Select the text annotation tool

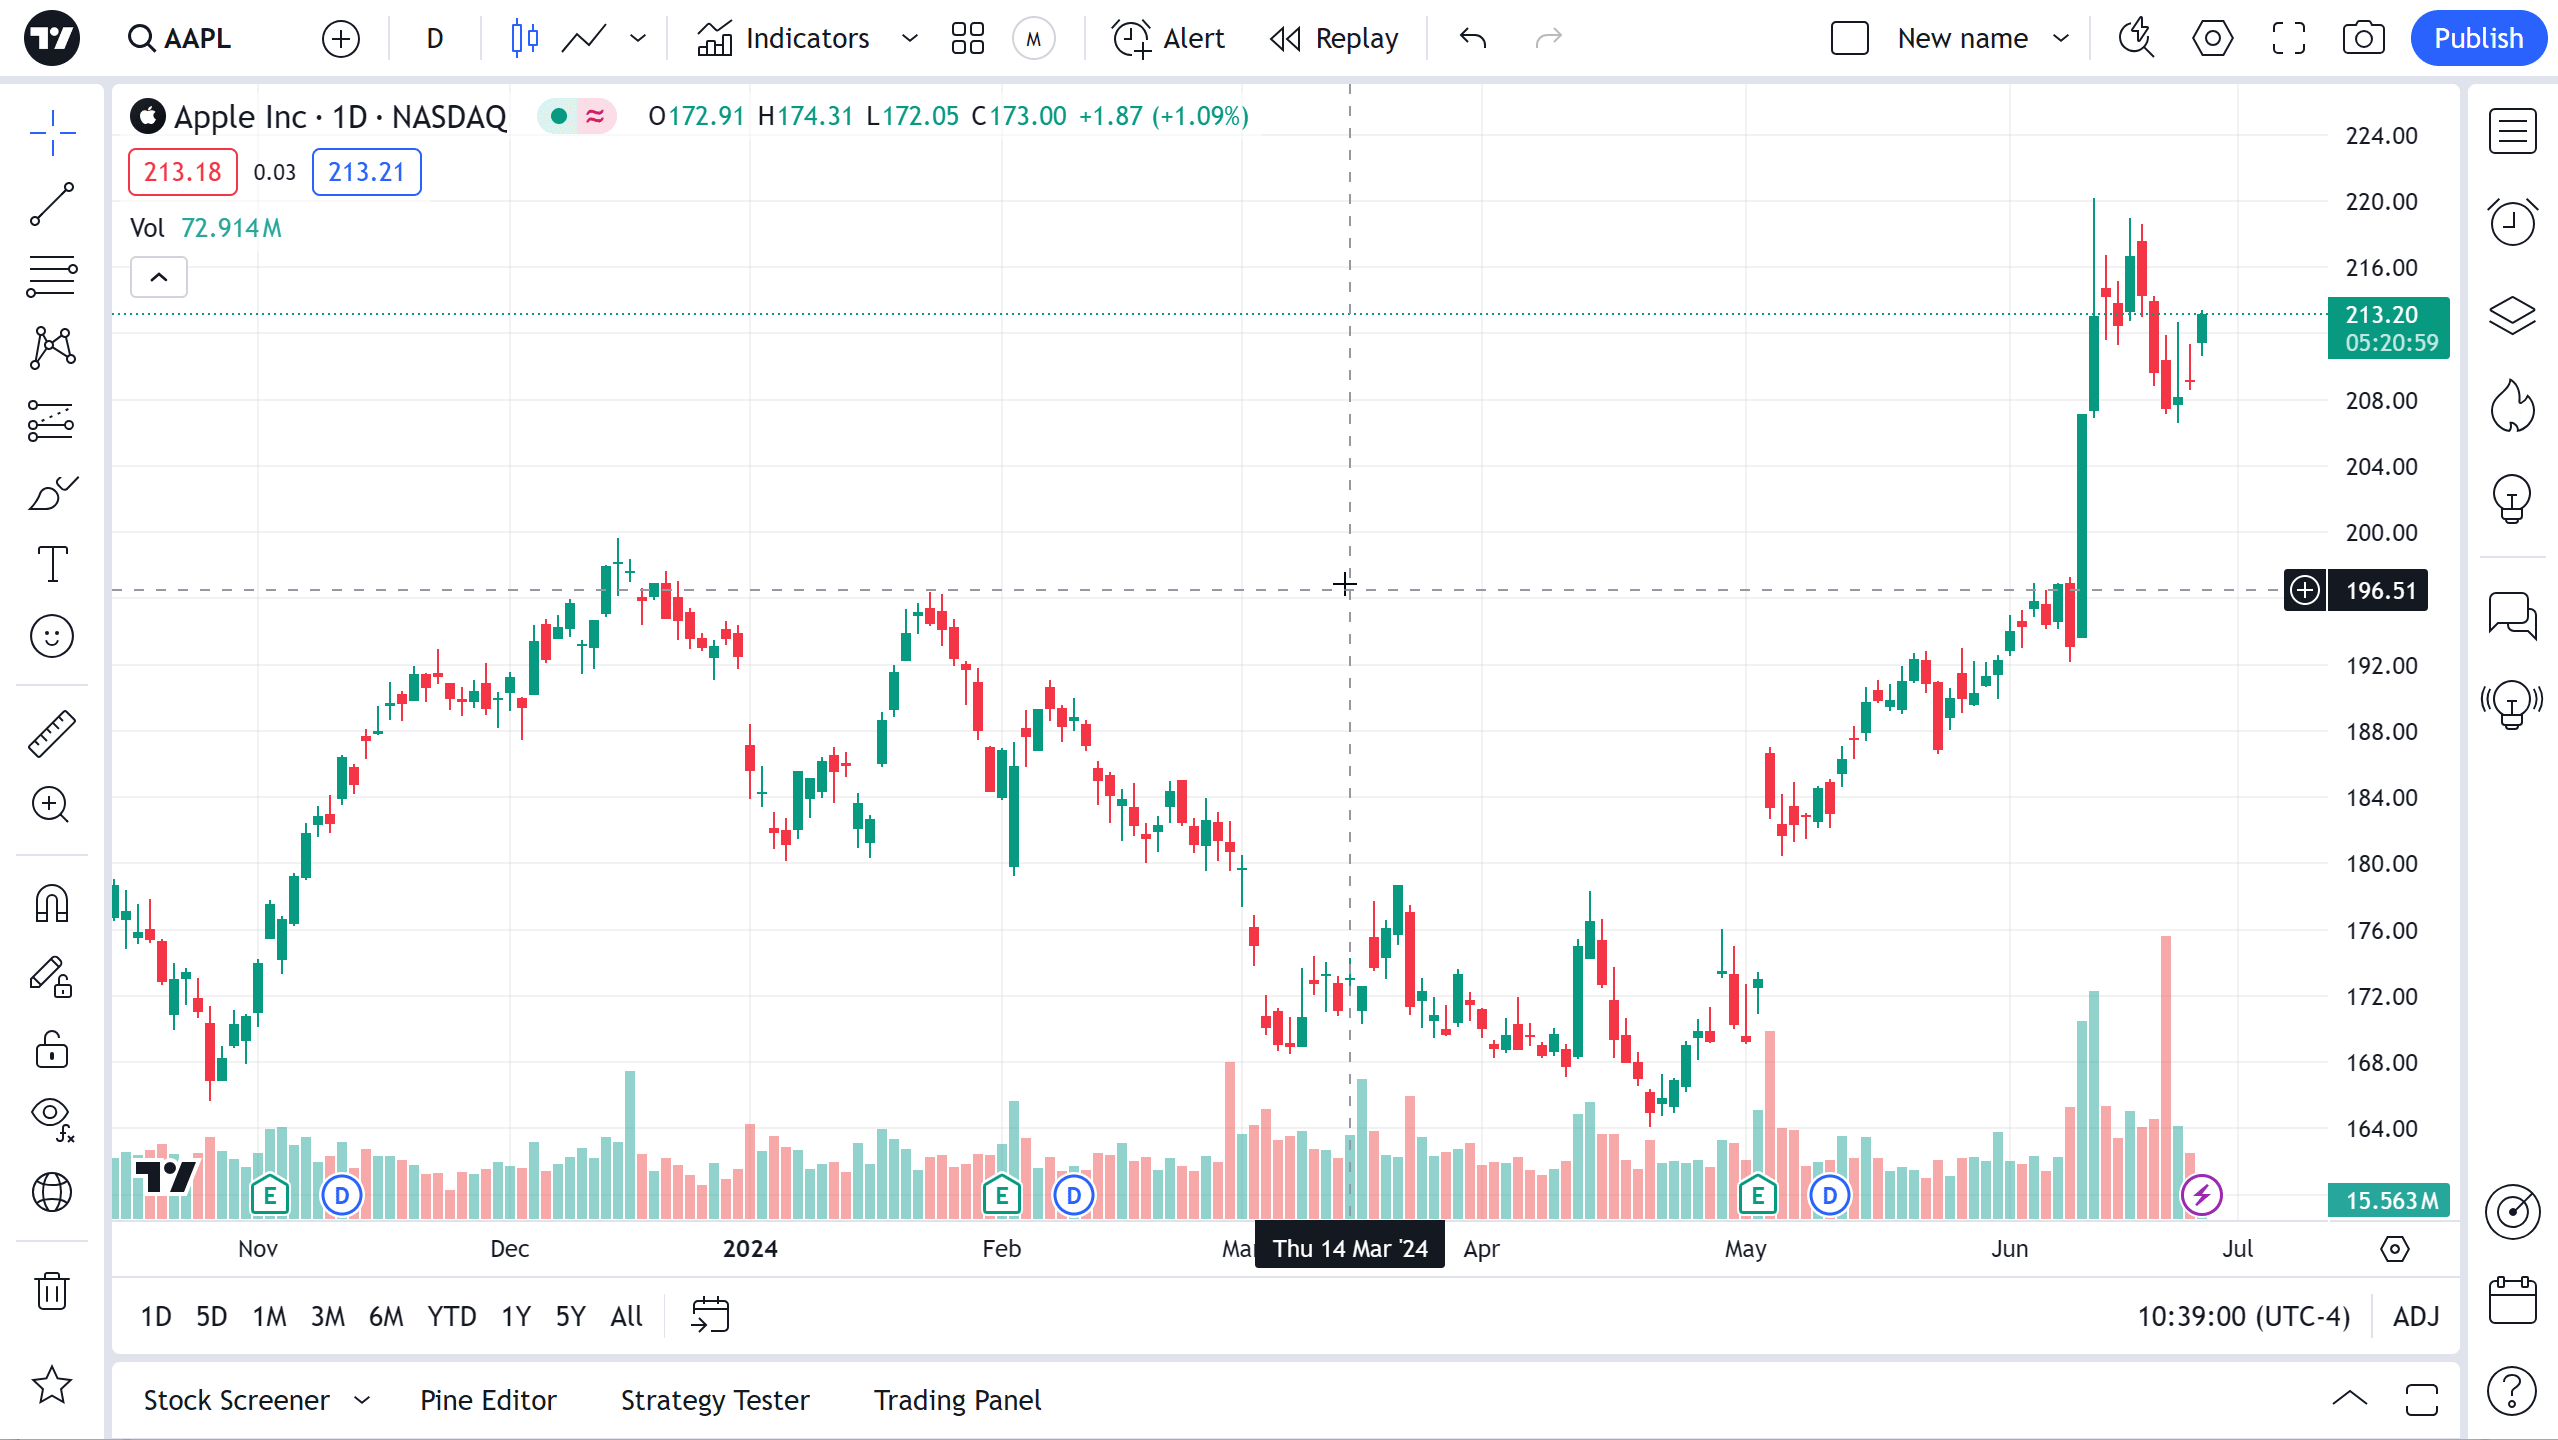(x=52, y=564)
